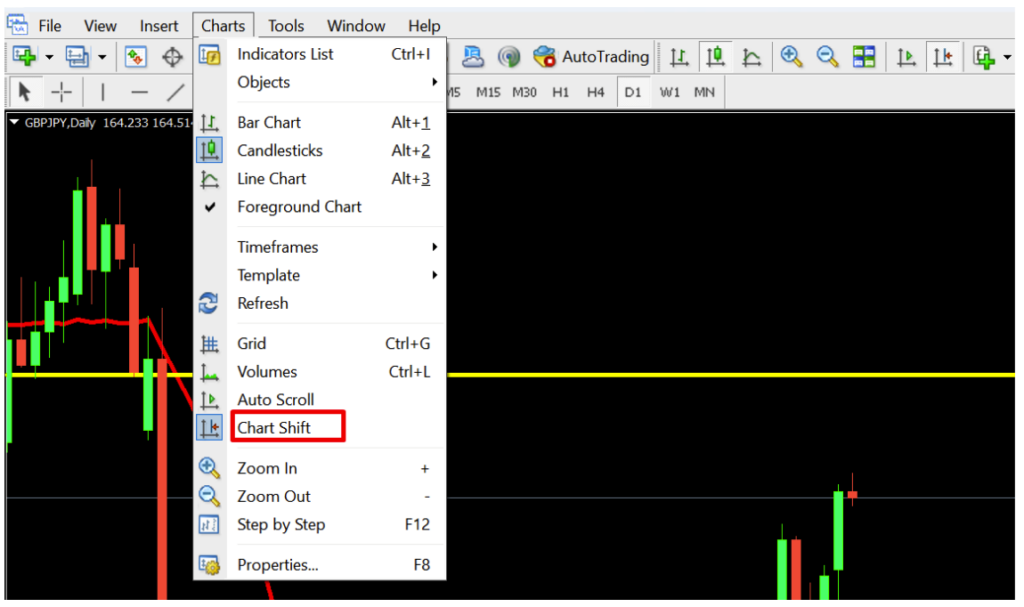1024x607 pixels.
Task: Toggle Volumes in Charts menu
Action: 320,372
